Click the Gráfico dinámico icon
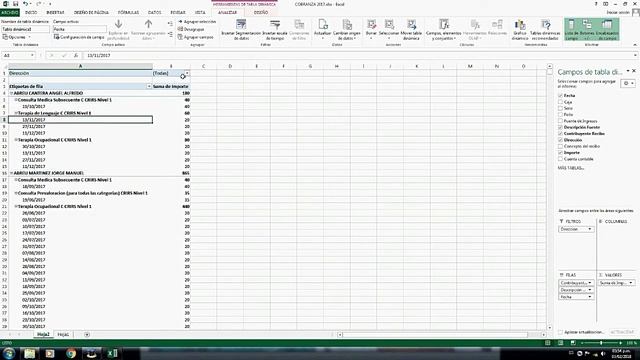Image resolution: width=640 pixels, height=360 pixels. (x=520, y=24)
